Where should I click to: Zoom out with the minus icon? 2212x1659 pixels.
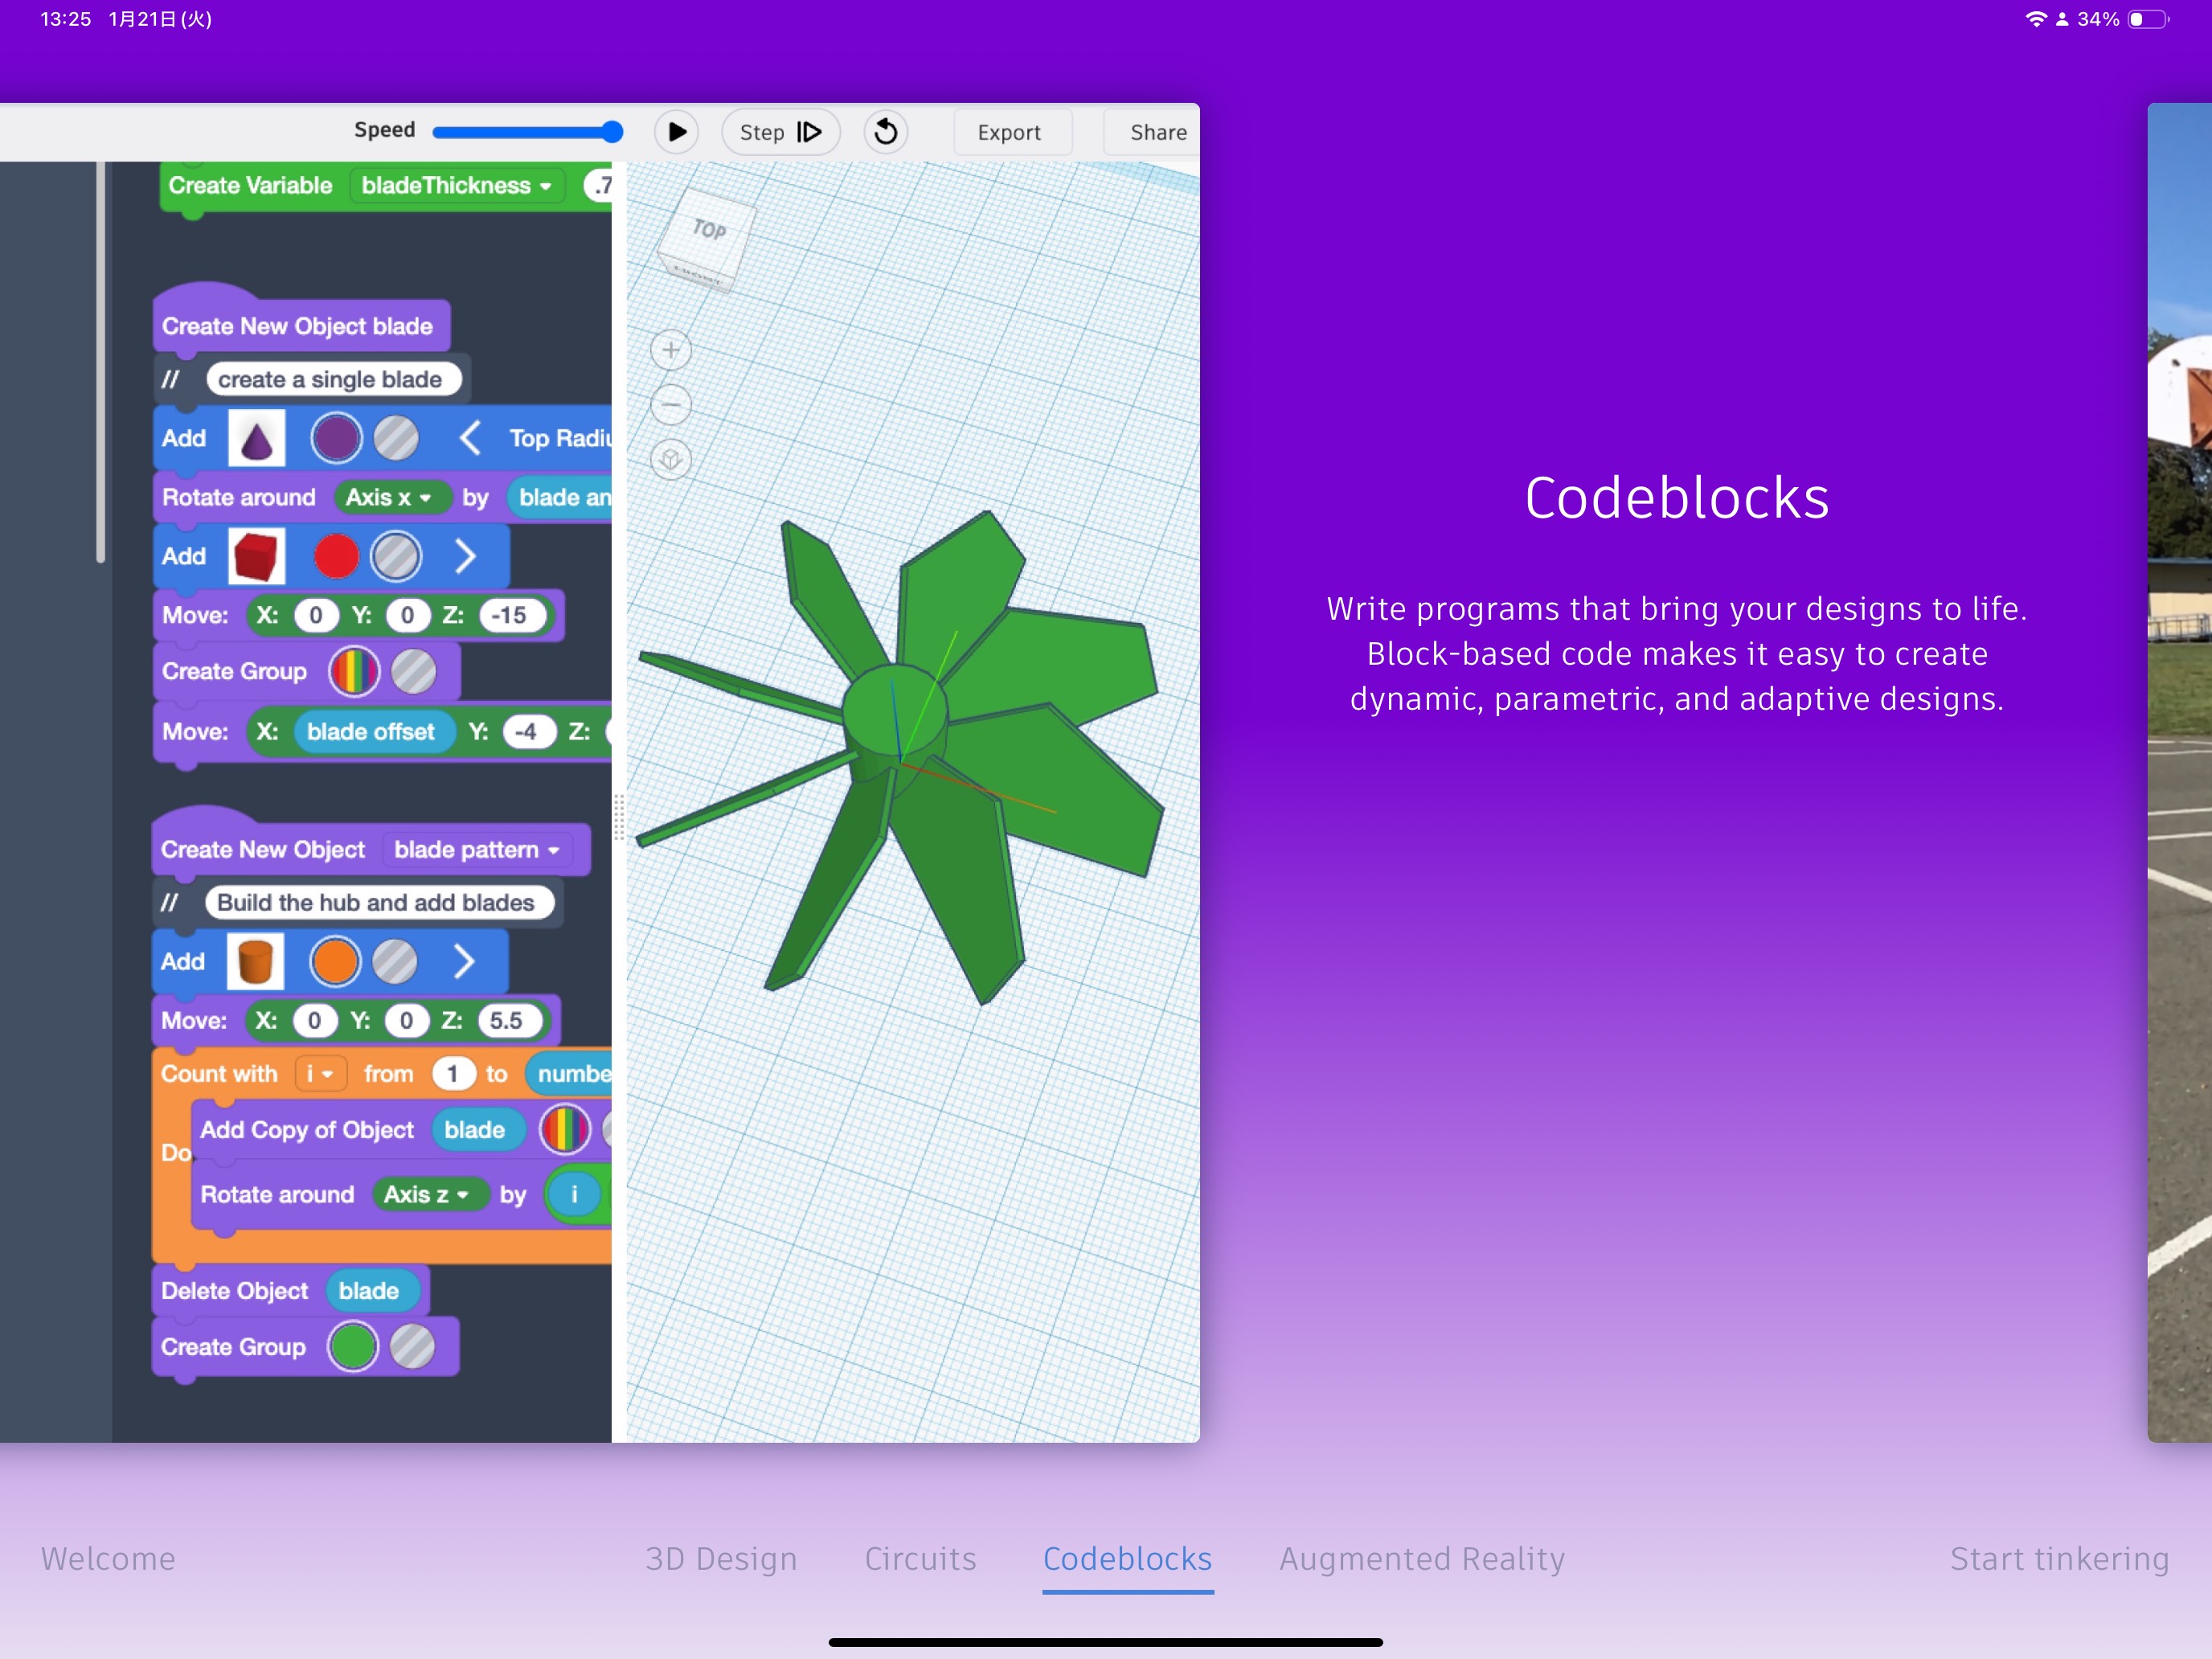[x=671, y=405]
